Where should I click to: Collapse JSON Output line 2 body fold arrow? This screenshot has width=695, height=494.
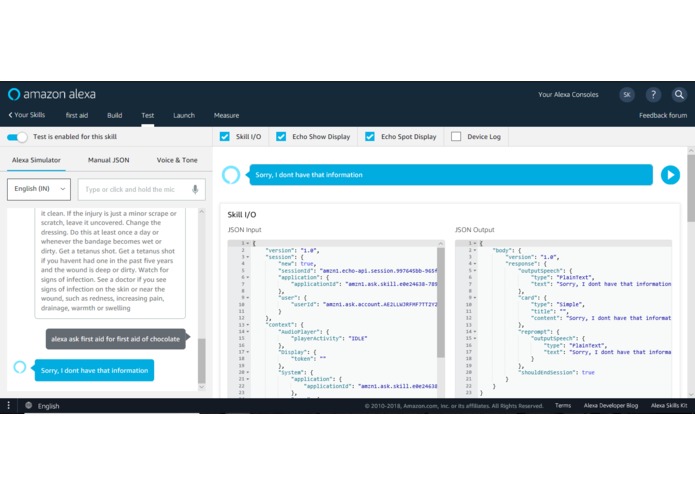coord(475,250)
